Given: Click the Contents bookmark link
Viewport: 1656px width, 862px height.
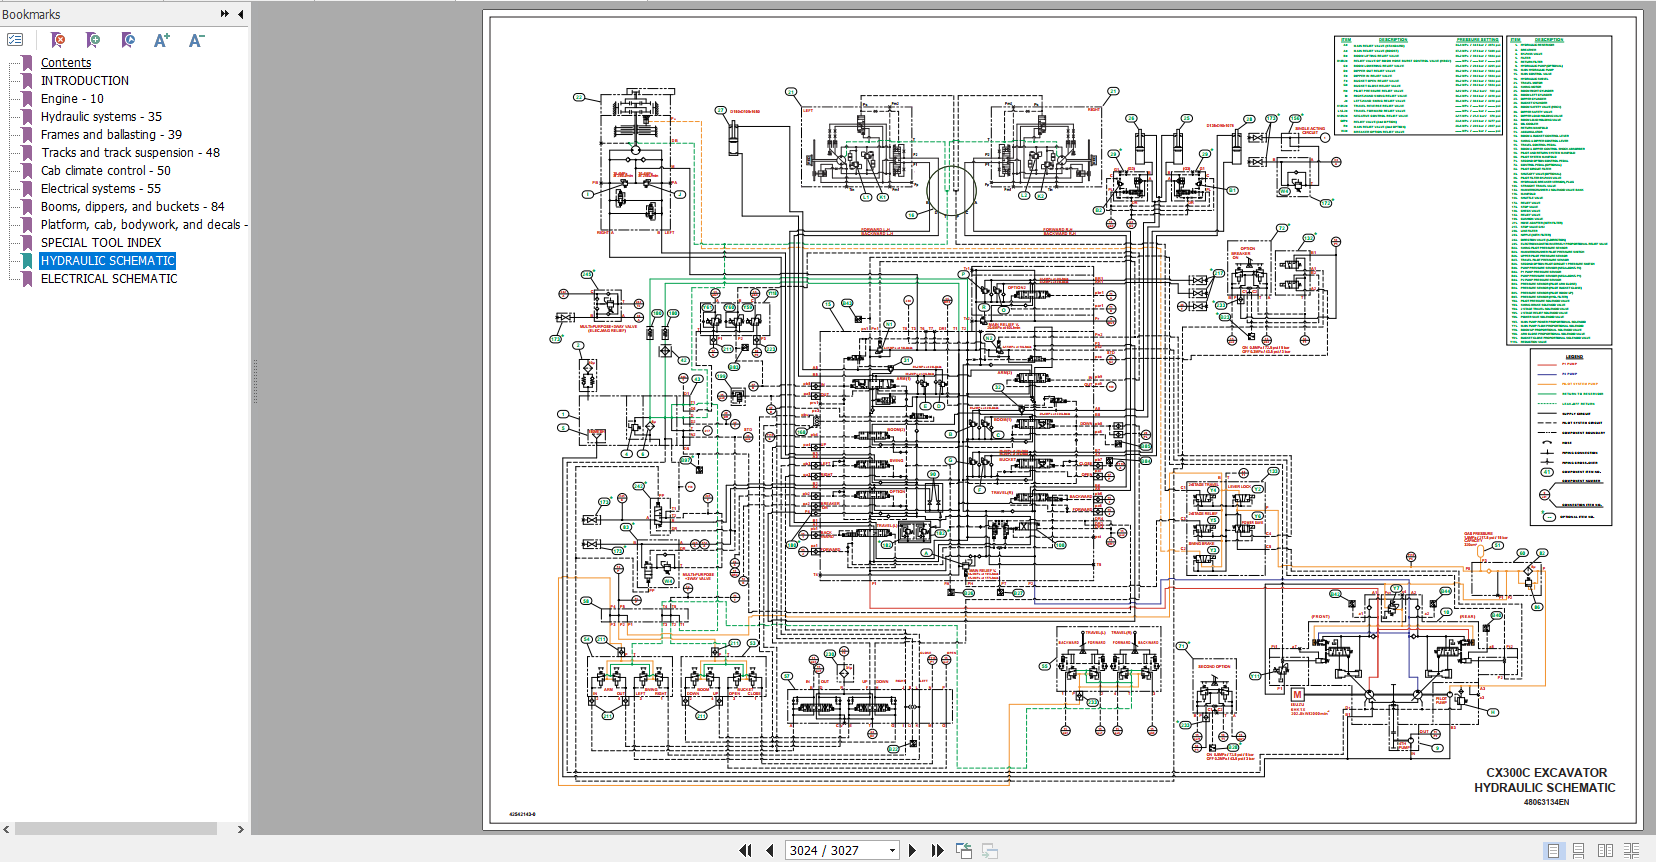Looking at the screenshot, I should click(x=66, y=63).
